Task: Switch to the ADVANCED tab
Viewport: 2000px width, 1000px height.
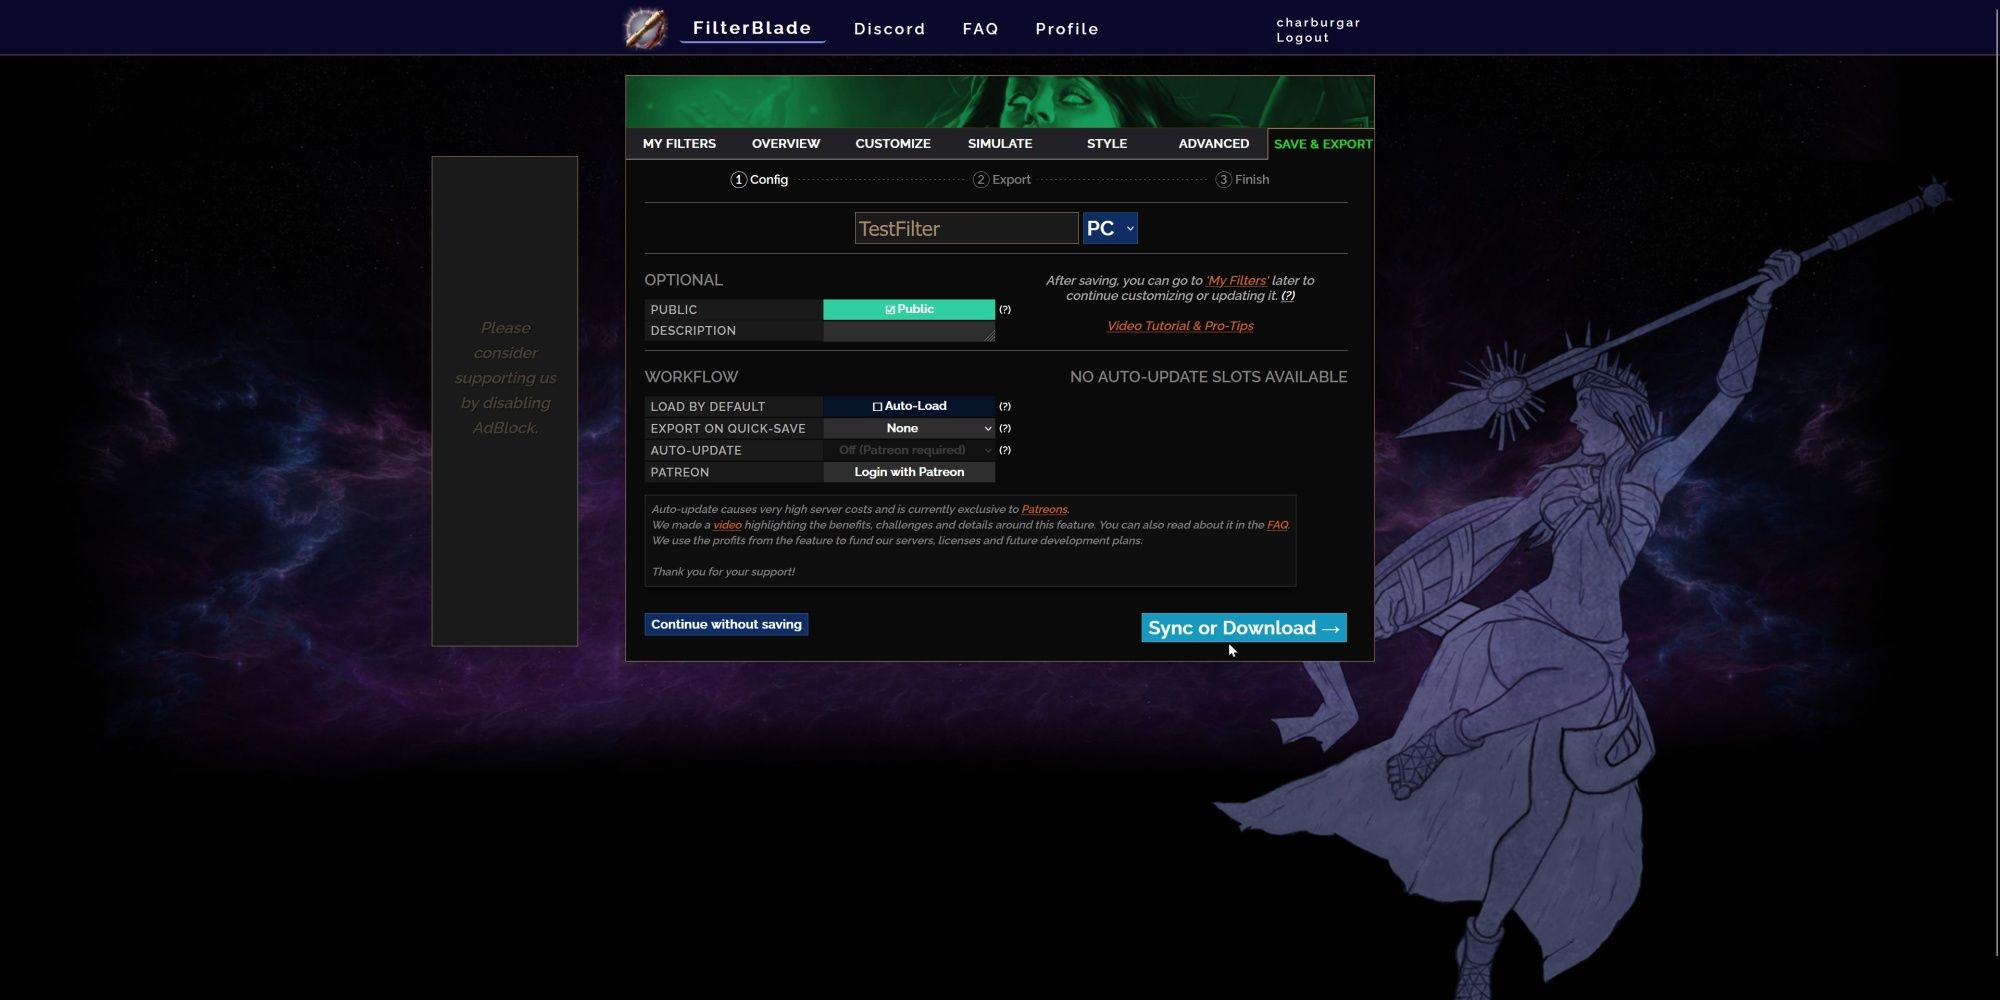Action: [x=1213, y=143]
